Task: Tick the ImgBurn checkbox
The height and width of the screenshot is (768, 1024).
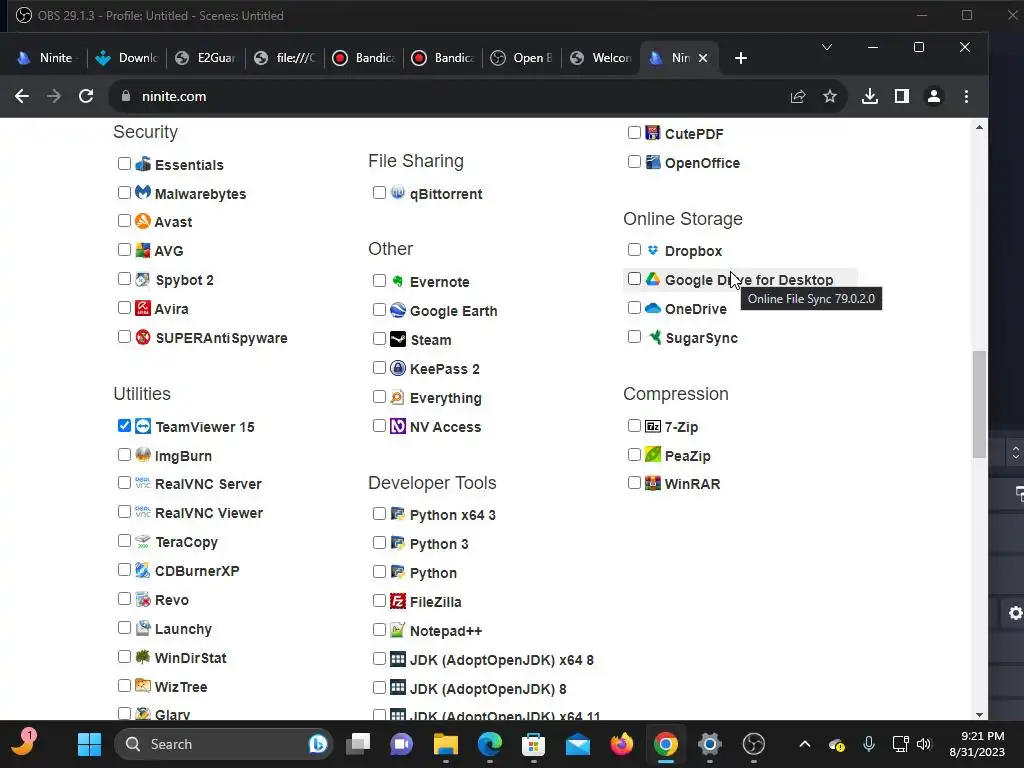Action: (124, 455)
